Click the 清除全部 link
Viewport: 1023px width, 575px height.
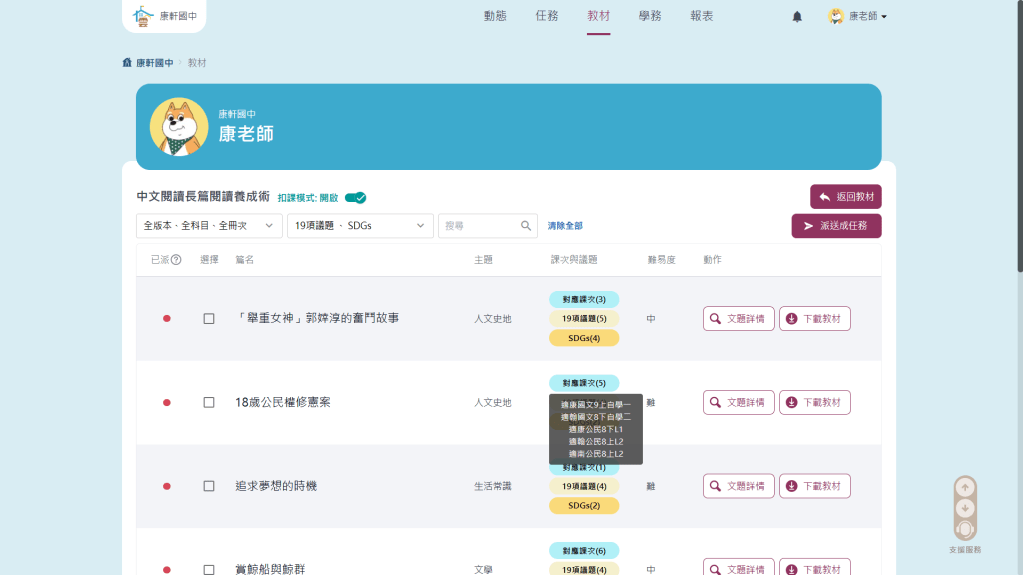565,226
